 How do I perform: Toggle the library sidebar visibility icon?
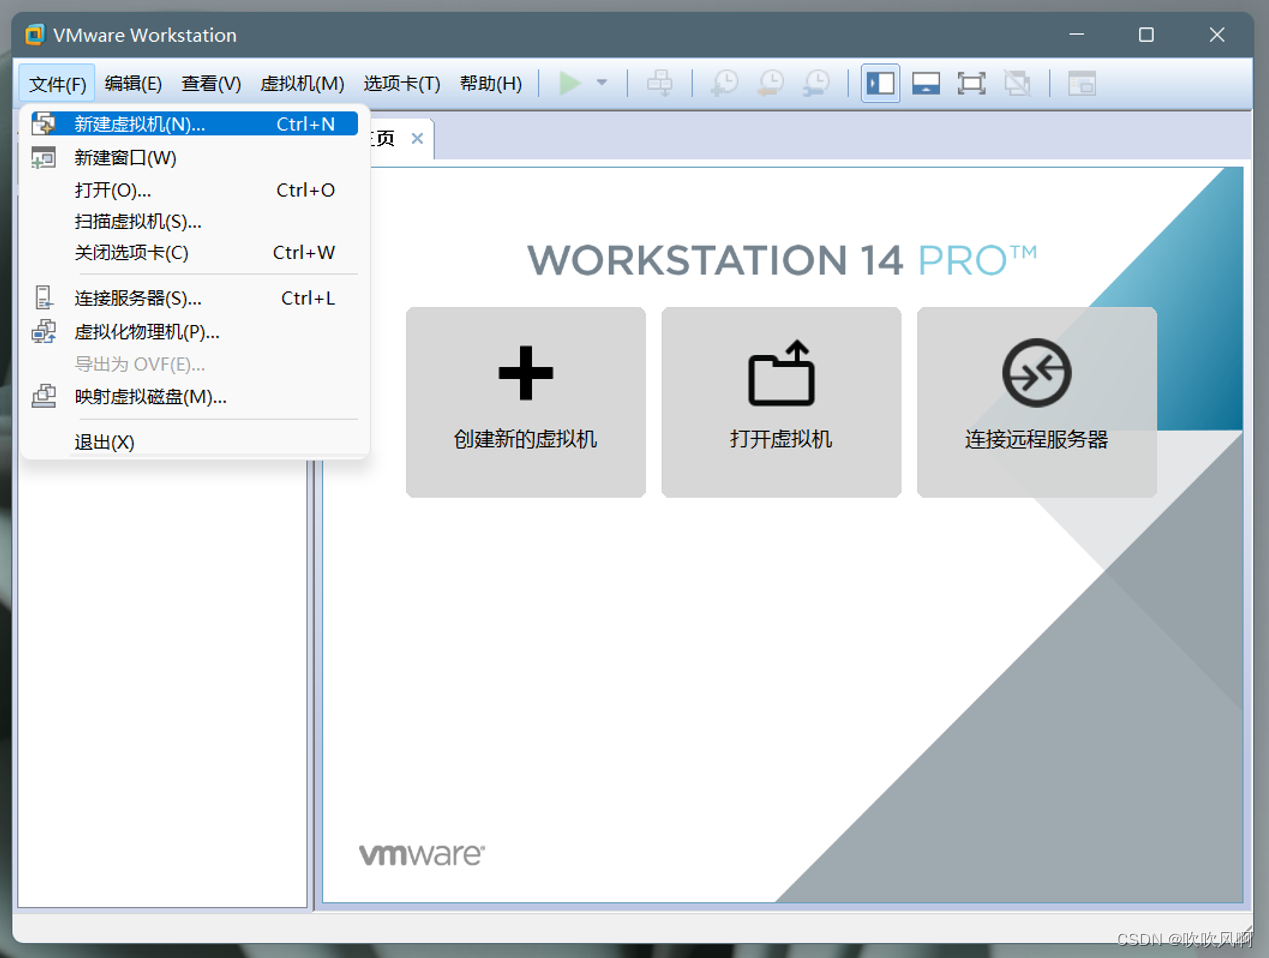[x=881, y=83]
